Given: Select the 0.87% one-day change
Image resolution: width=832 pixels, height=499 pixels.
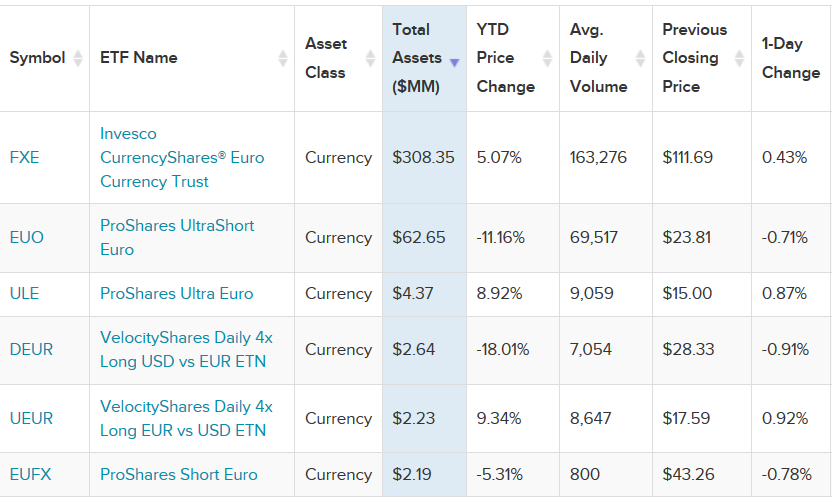Looking at the screenshot, I should point(784,294).
